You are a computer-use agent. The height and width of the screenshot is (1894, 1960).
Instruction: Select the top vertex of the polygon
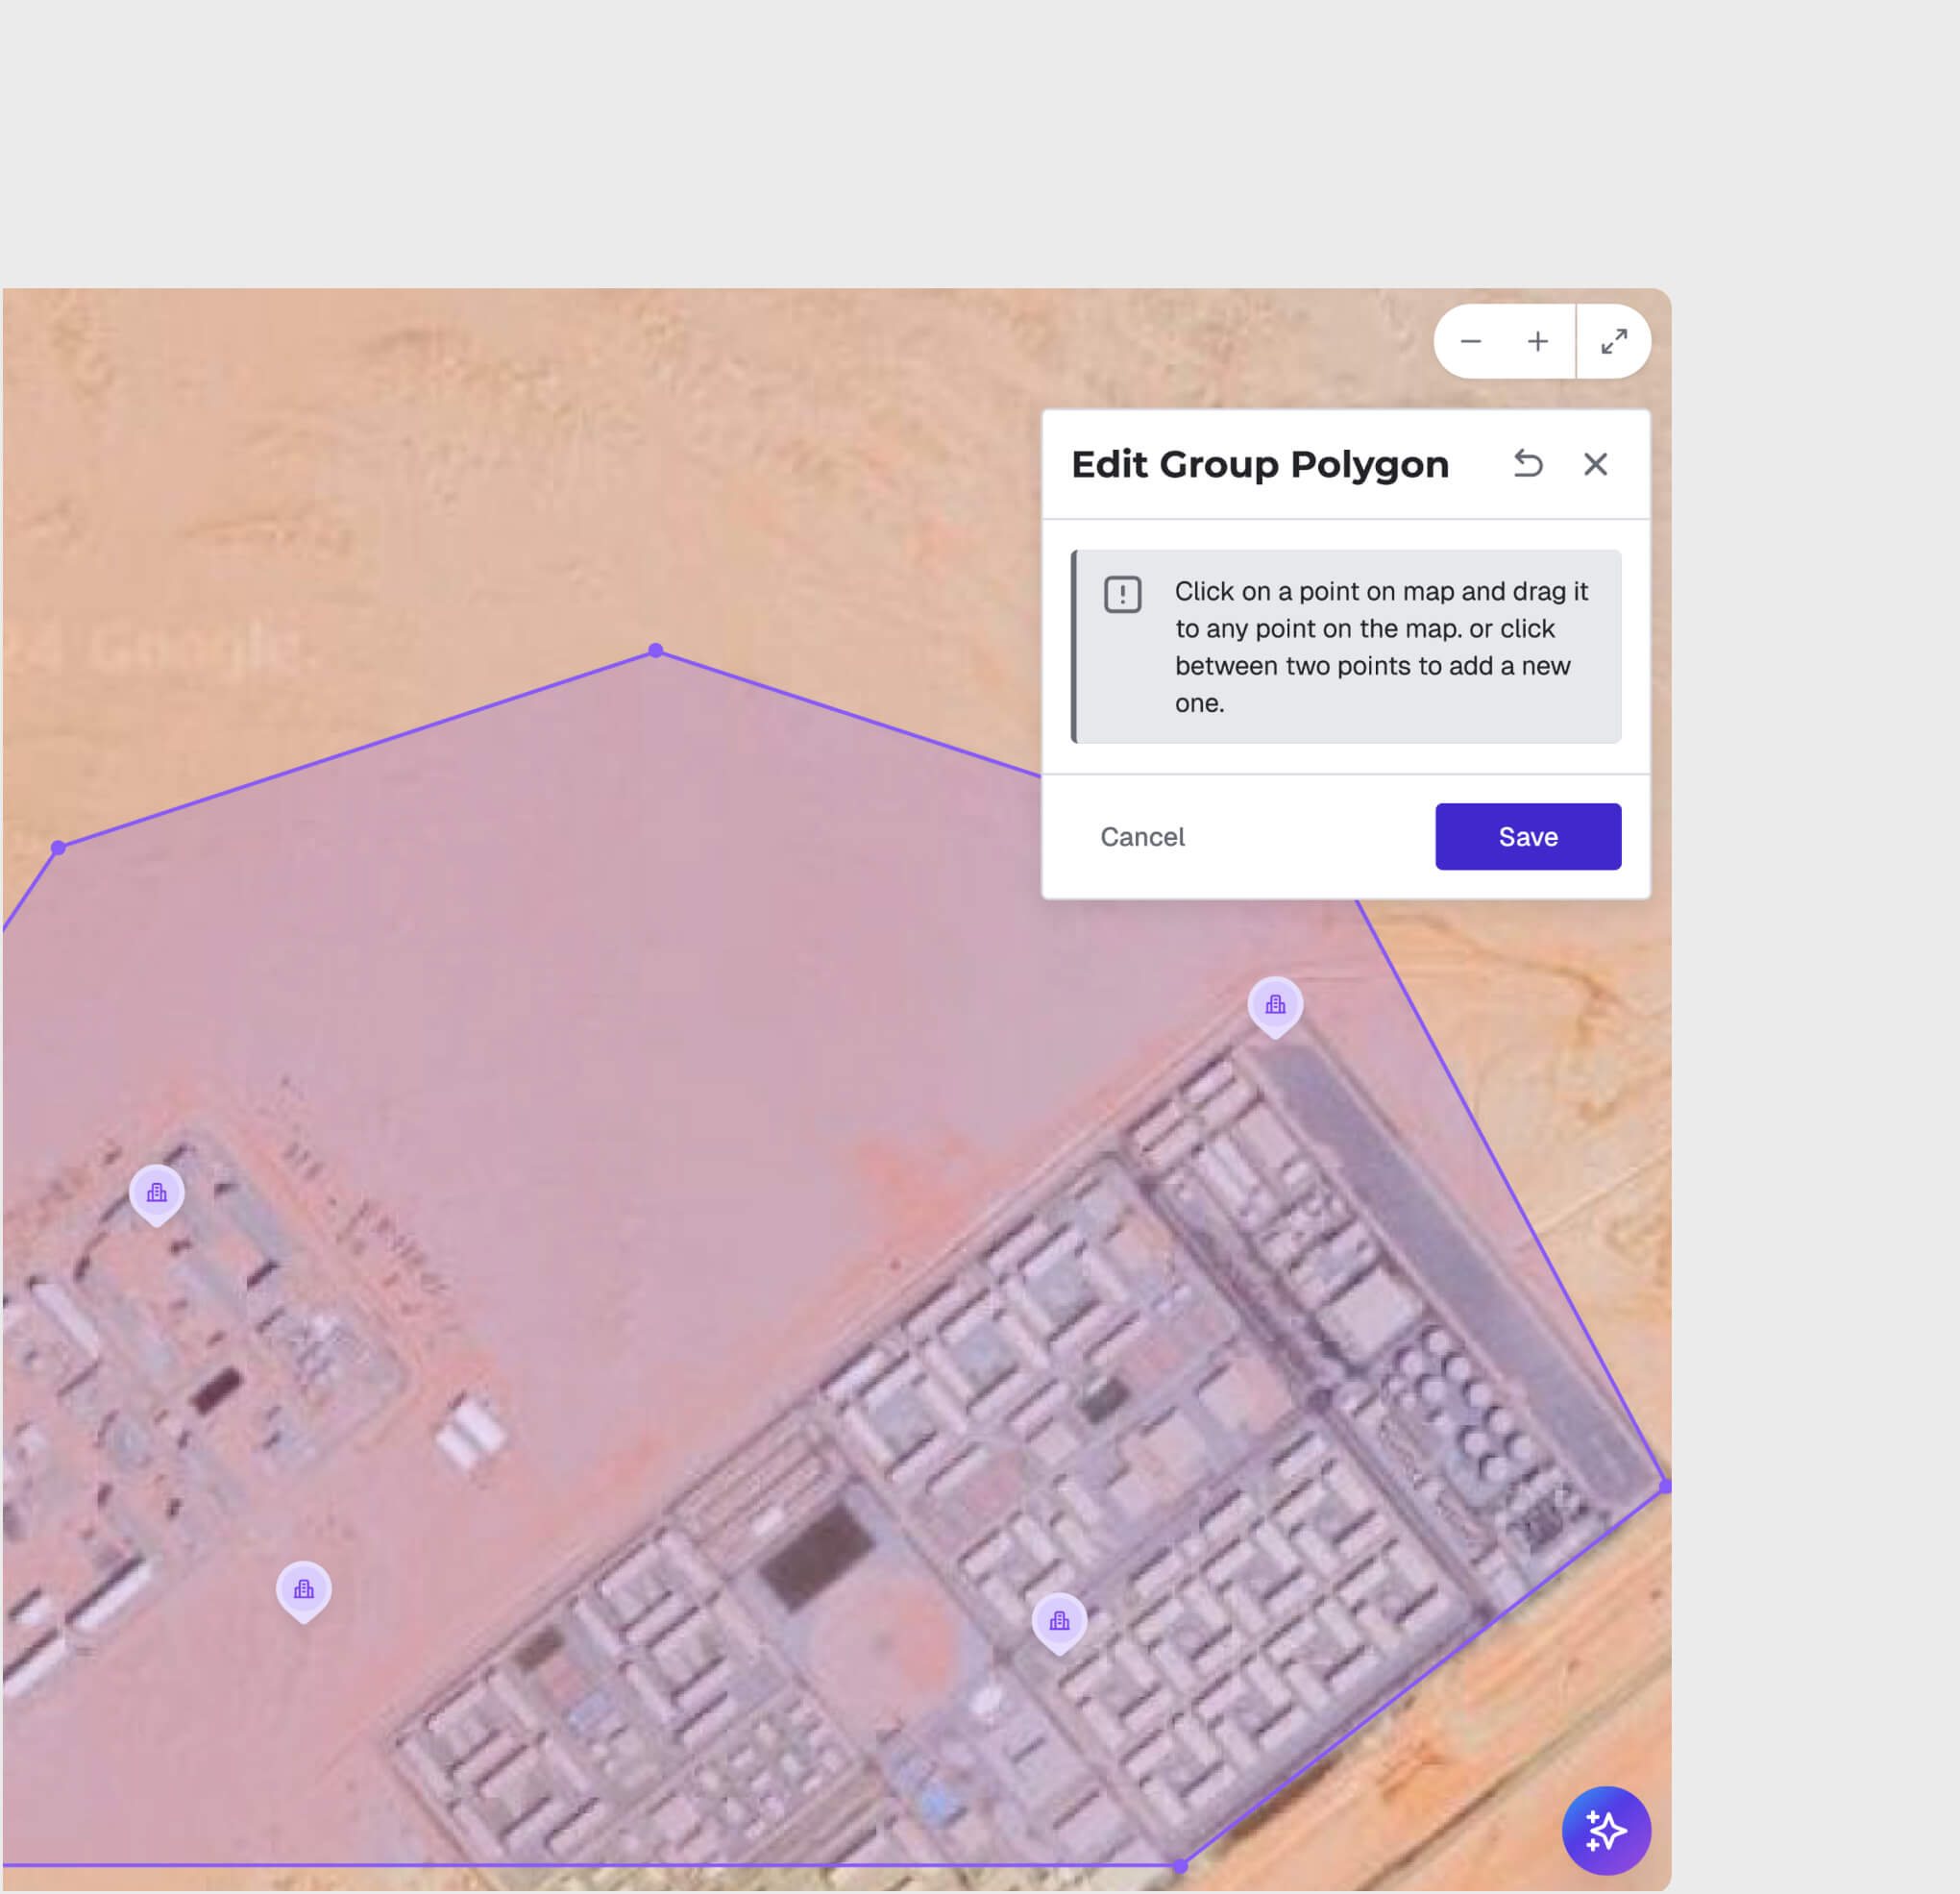tap(655, 650)
